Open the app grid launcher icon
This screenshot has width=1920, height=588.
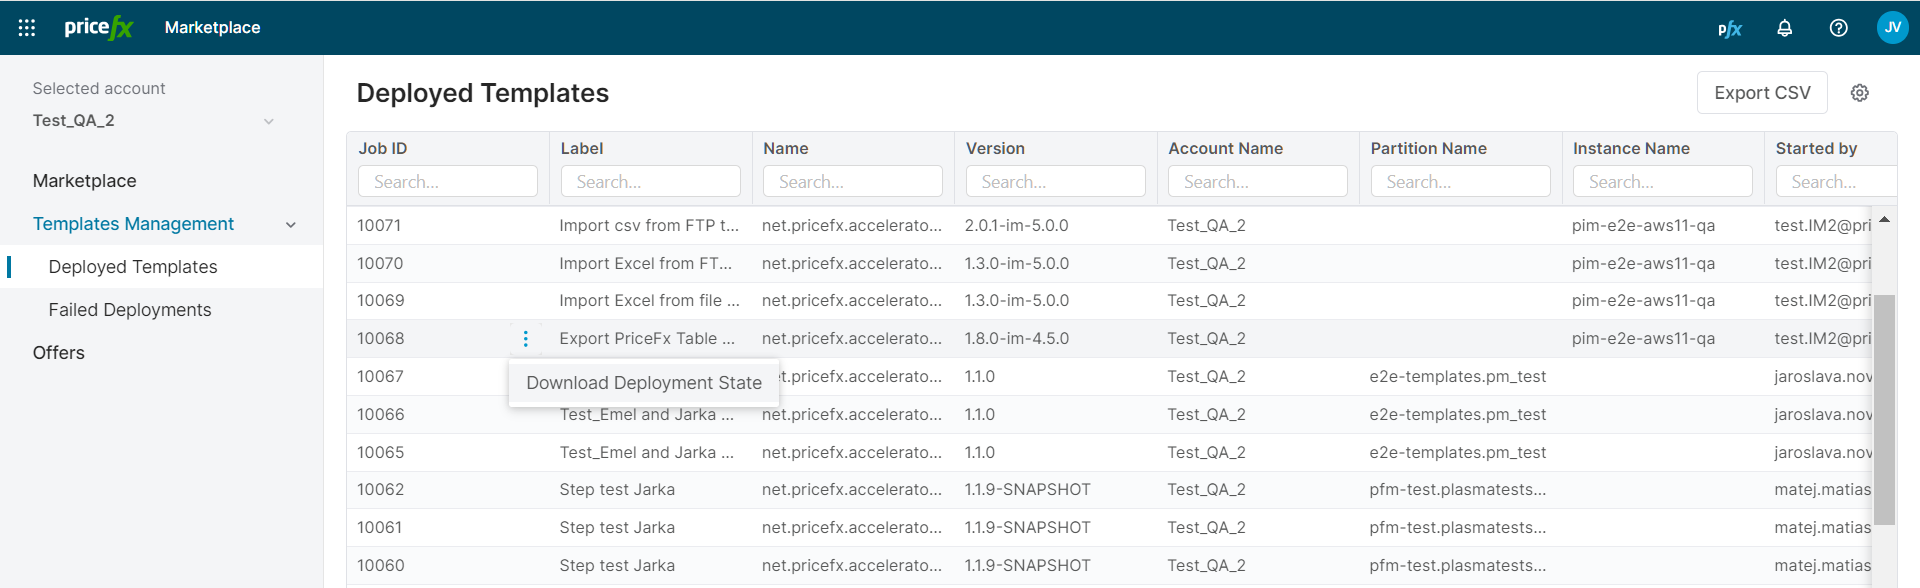point(27,28)
